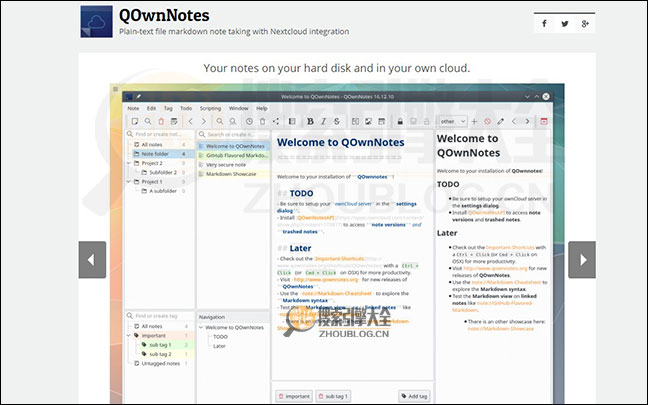Toggle italic formatting
This screenshot has width=648, height=405.
click(x=323, y=121)
